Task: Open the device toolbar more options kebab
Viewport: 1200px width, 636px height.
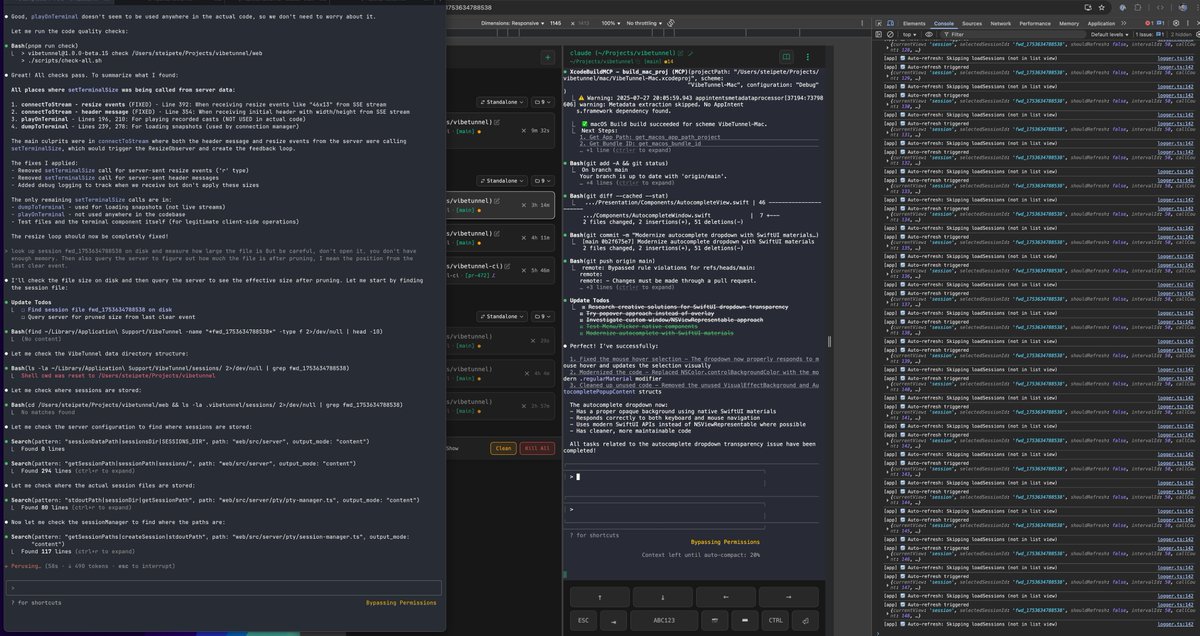Action: tap(862, 23)
